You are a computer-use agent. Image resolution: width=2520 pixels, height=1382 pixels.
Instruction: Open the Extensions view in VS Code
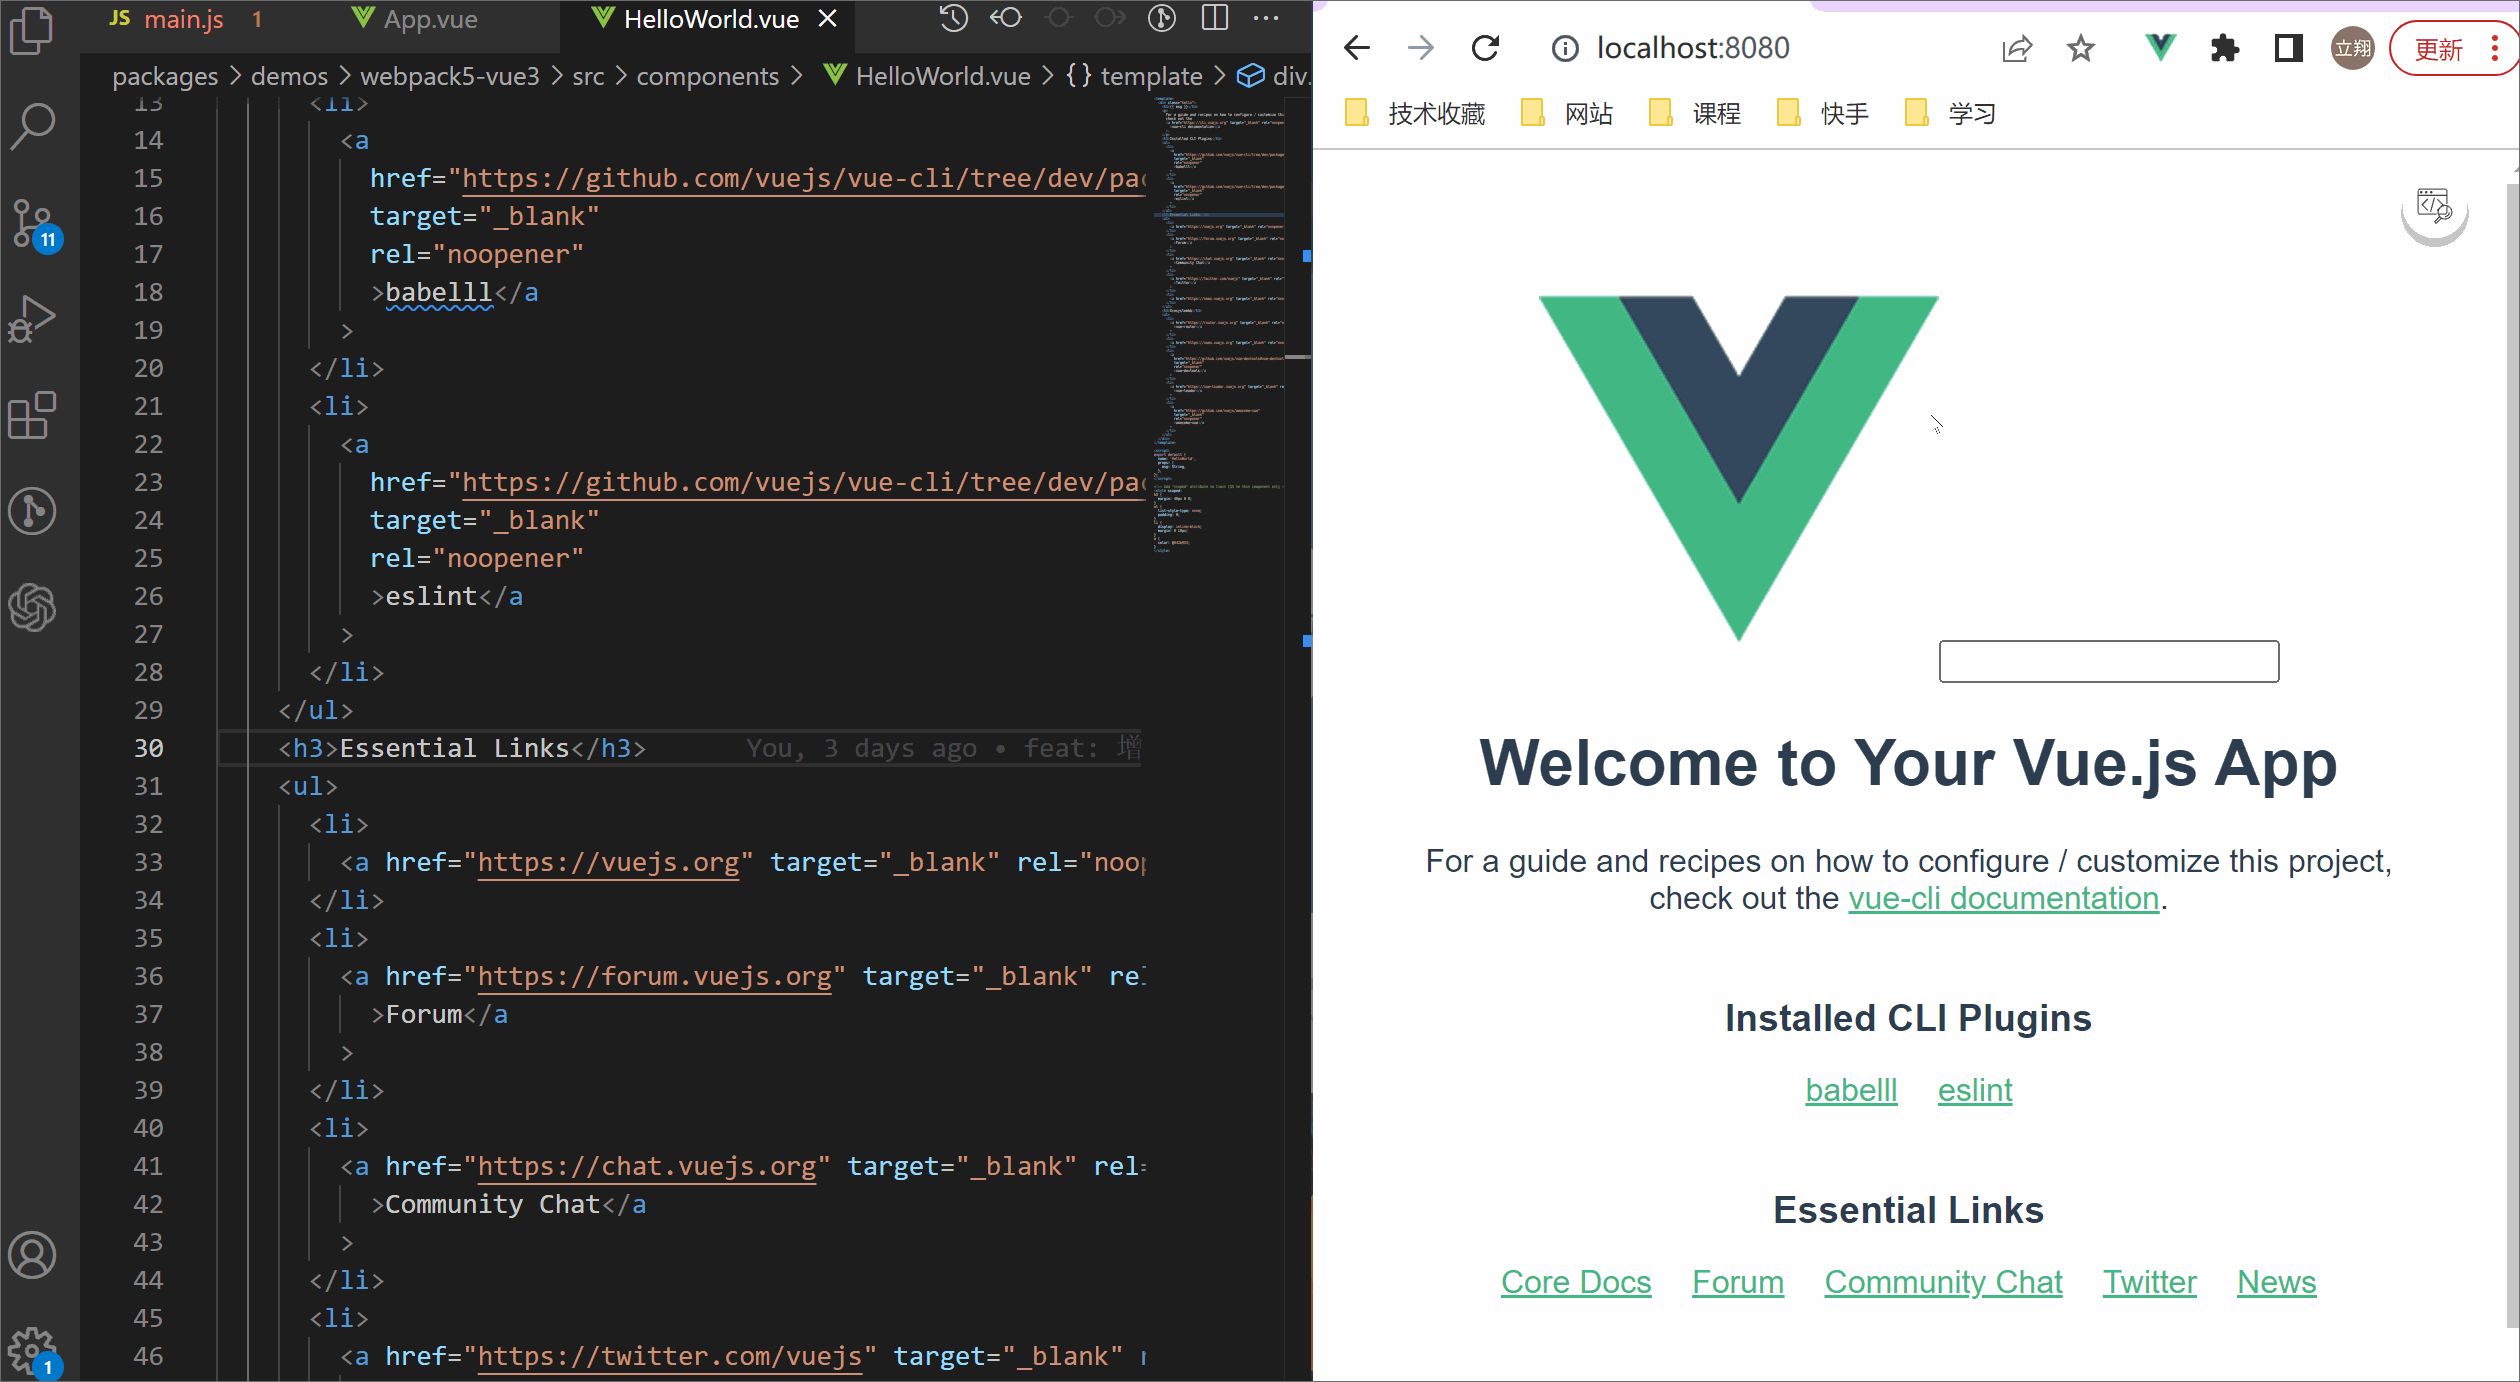click(33, 415)
